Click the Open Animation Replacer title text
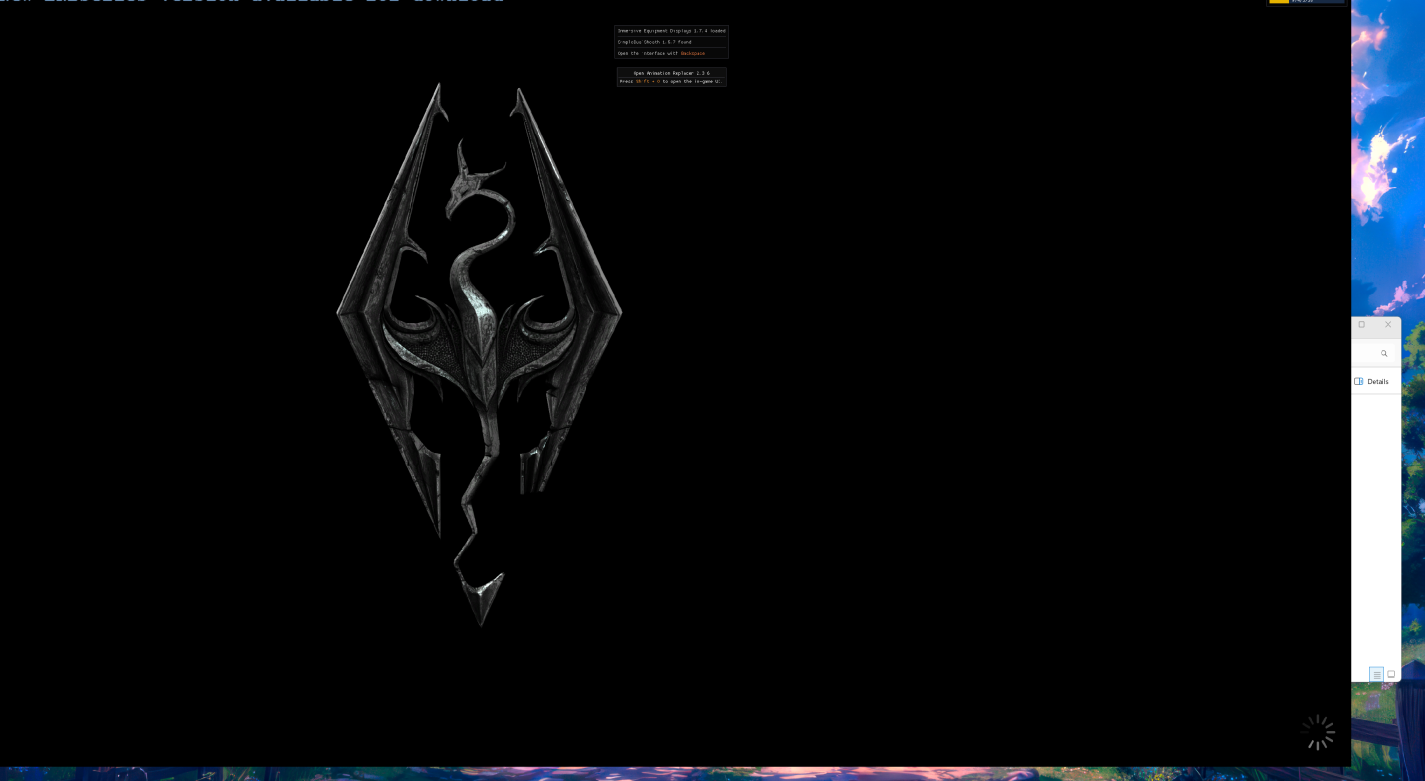The height and width of the screenshot is (781, 1425). [x=671, y=73]
